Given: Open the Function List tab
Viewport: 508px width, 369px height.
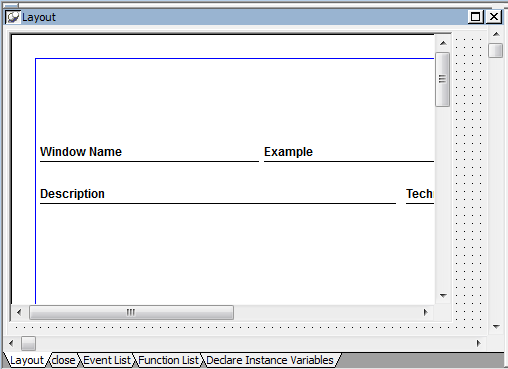Looking at the screenshot, I should 168,360.
